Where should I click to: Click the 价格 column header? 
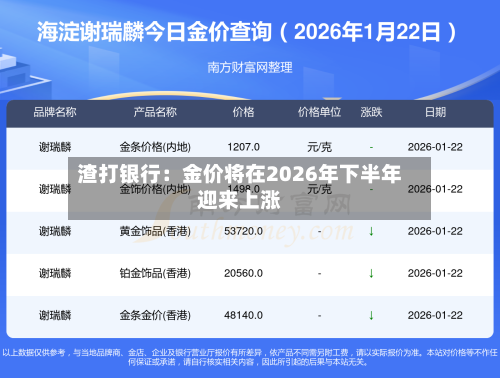(x=243, y=112)
